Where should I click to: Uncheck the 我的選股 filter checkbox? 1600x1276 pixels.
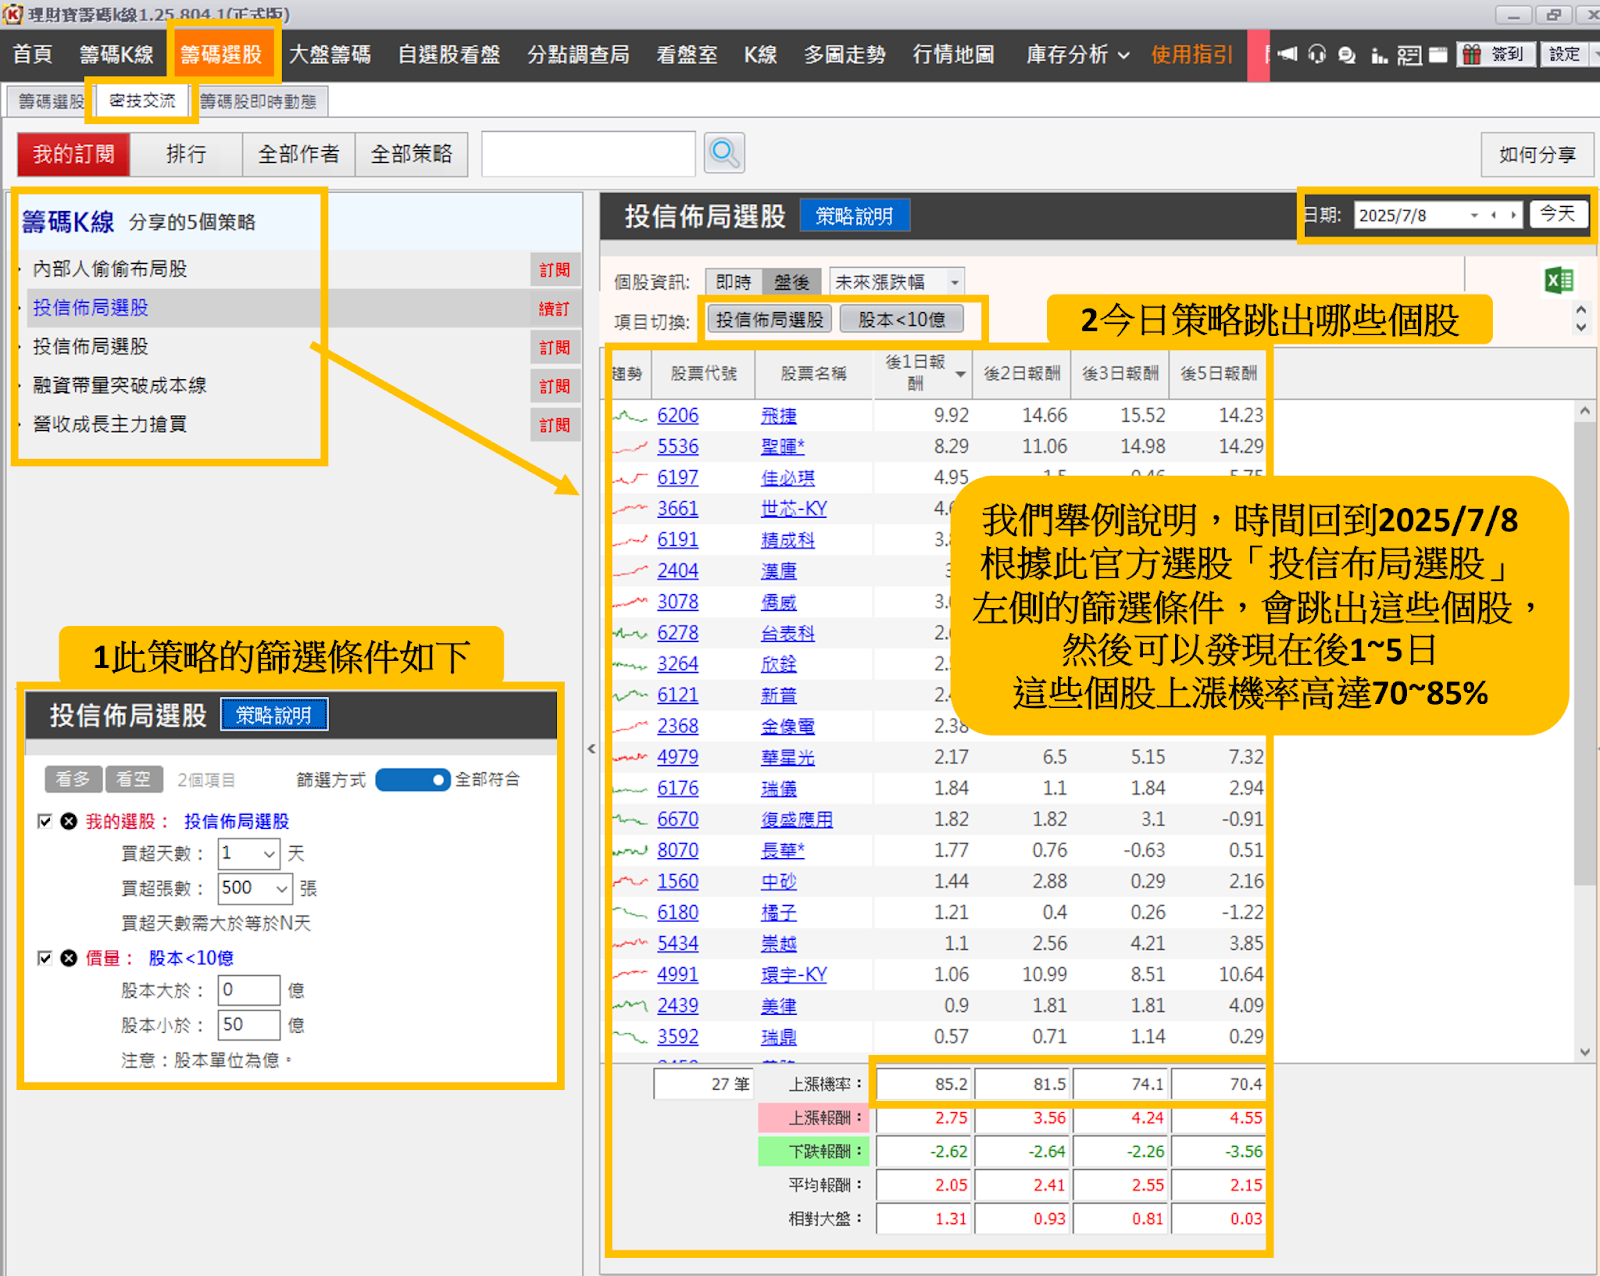coord(44,821)
